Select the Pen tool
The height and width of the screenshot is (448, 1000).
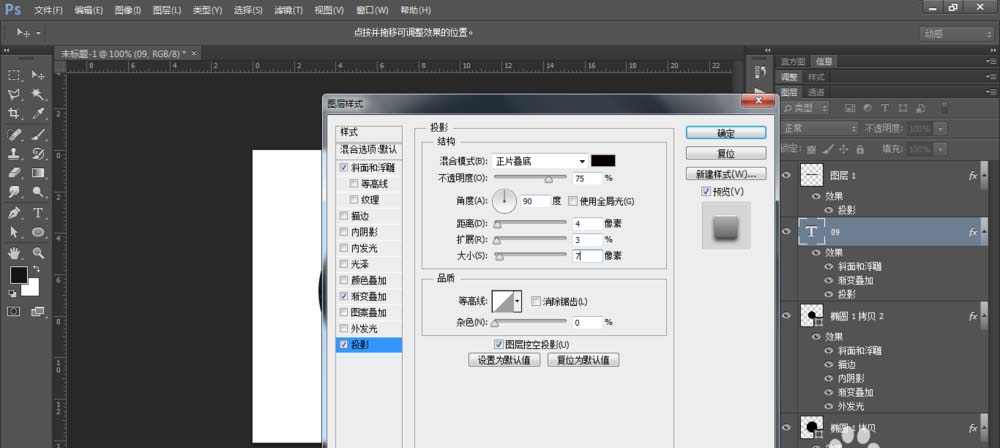(14, 213)
